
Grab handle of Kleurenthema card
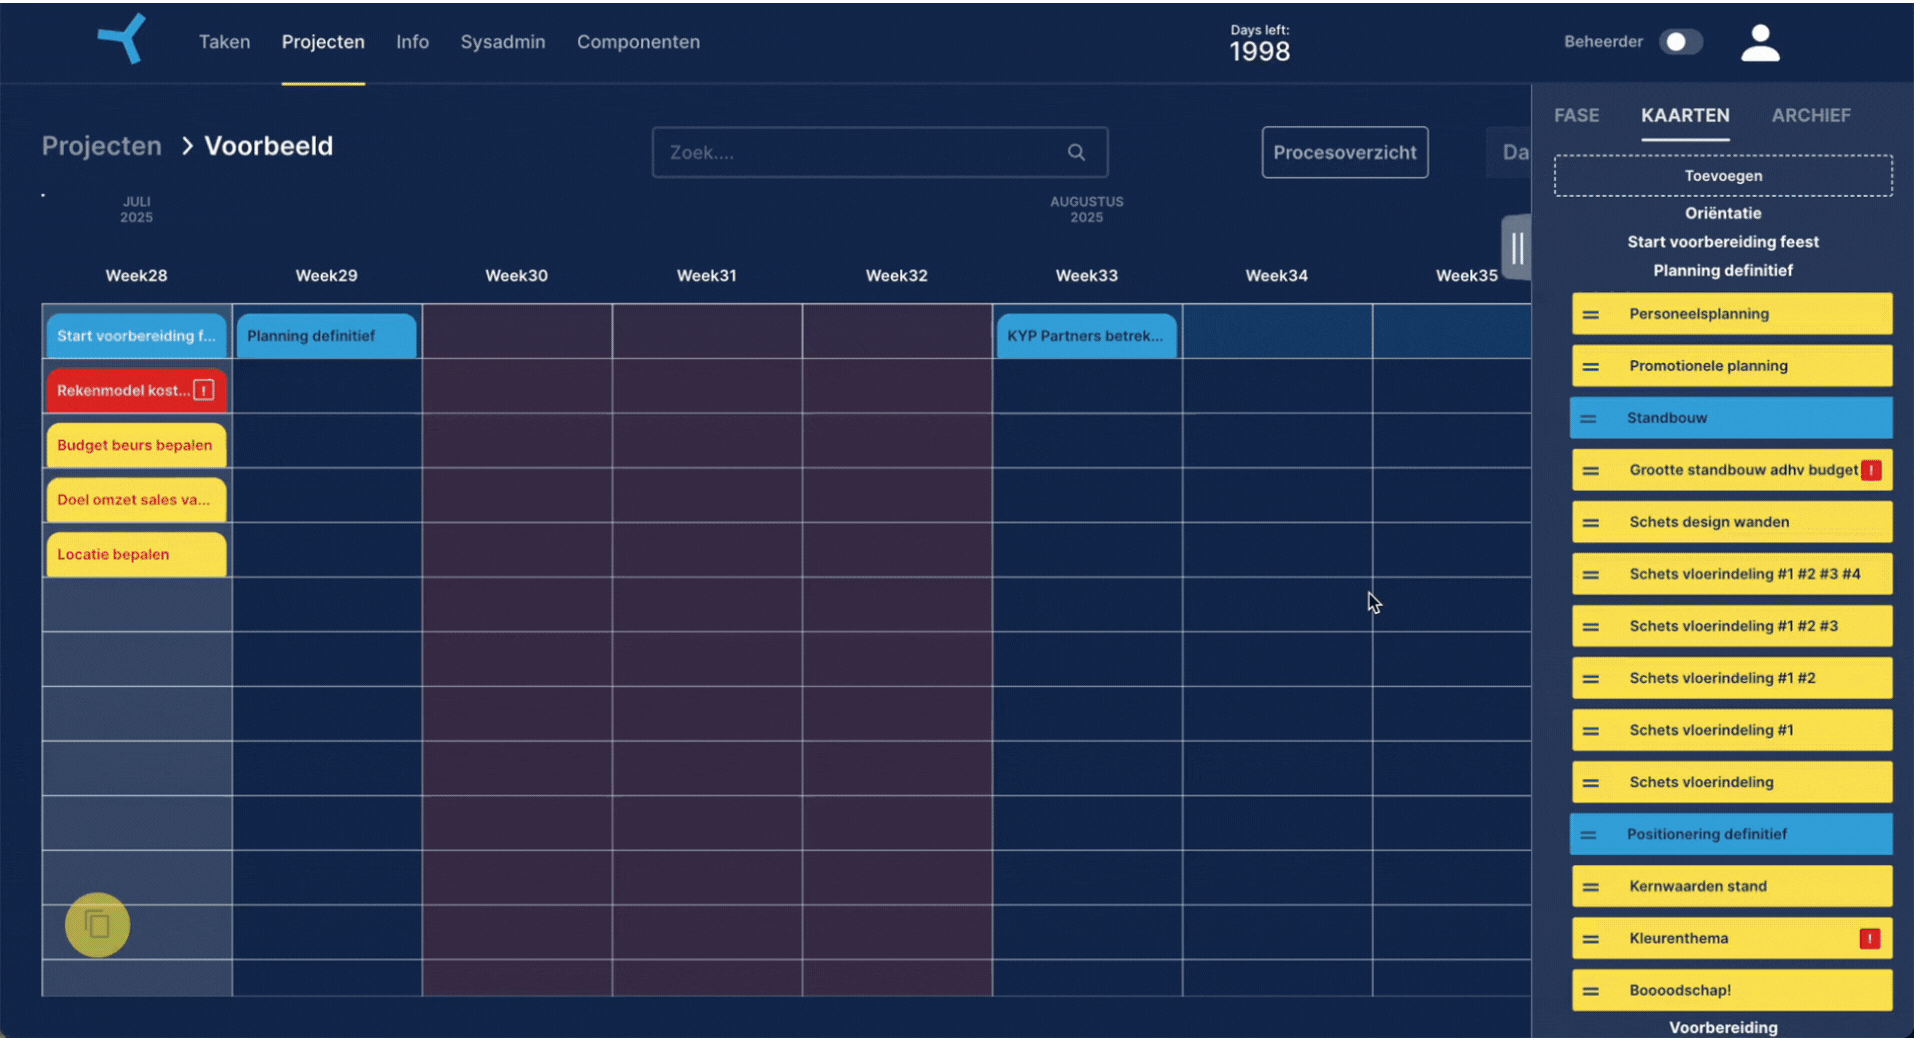coord(1590,938)
